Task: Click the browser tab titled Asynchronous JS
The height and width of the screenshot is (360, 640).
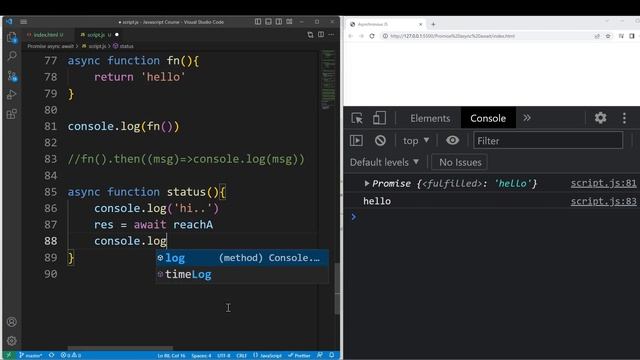Action: point(386,24)
